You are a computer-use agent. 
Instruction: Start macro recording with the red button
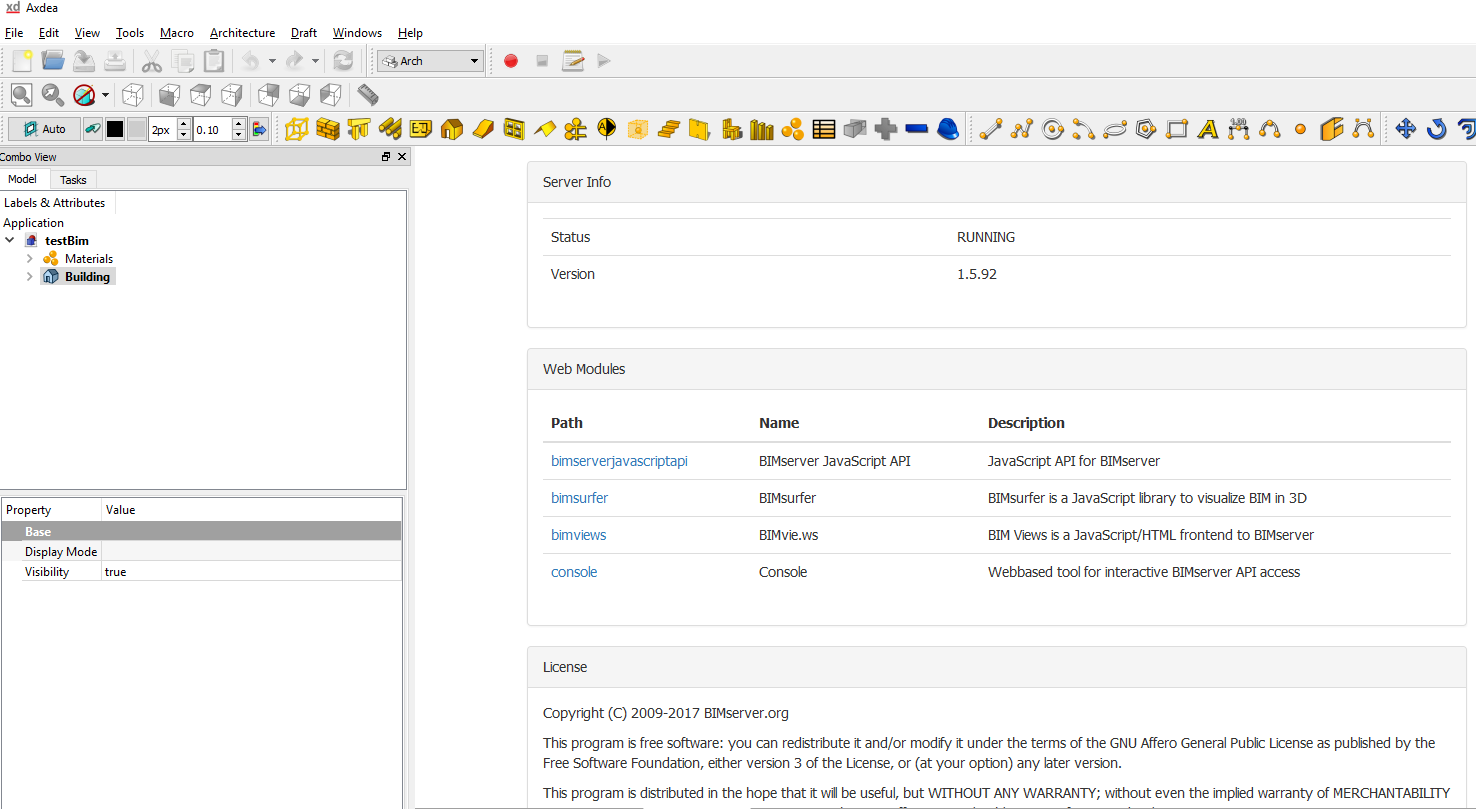click(510, 61)
